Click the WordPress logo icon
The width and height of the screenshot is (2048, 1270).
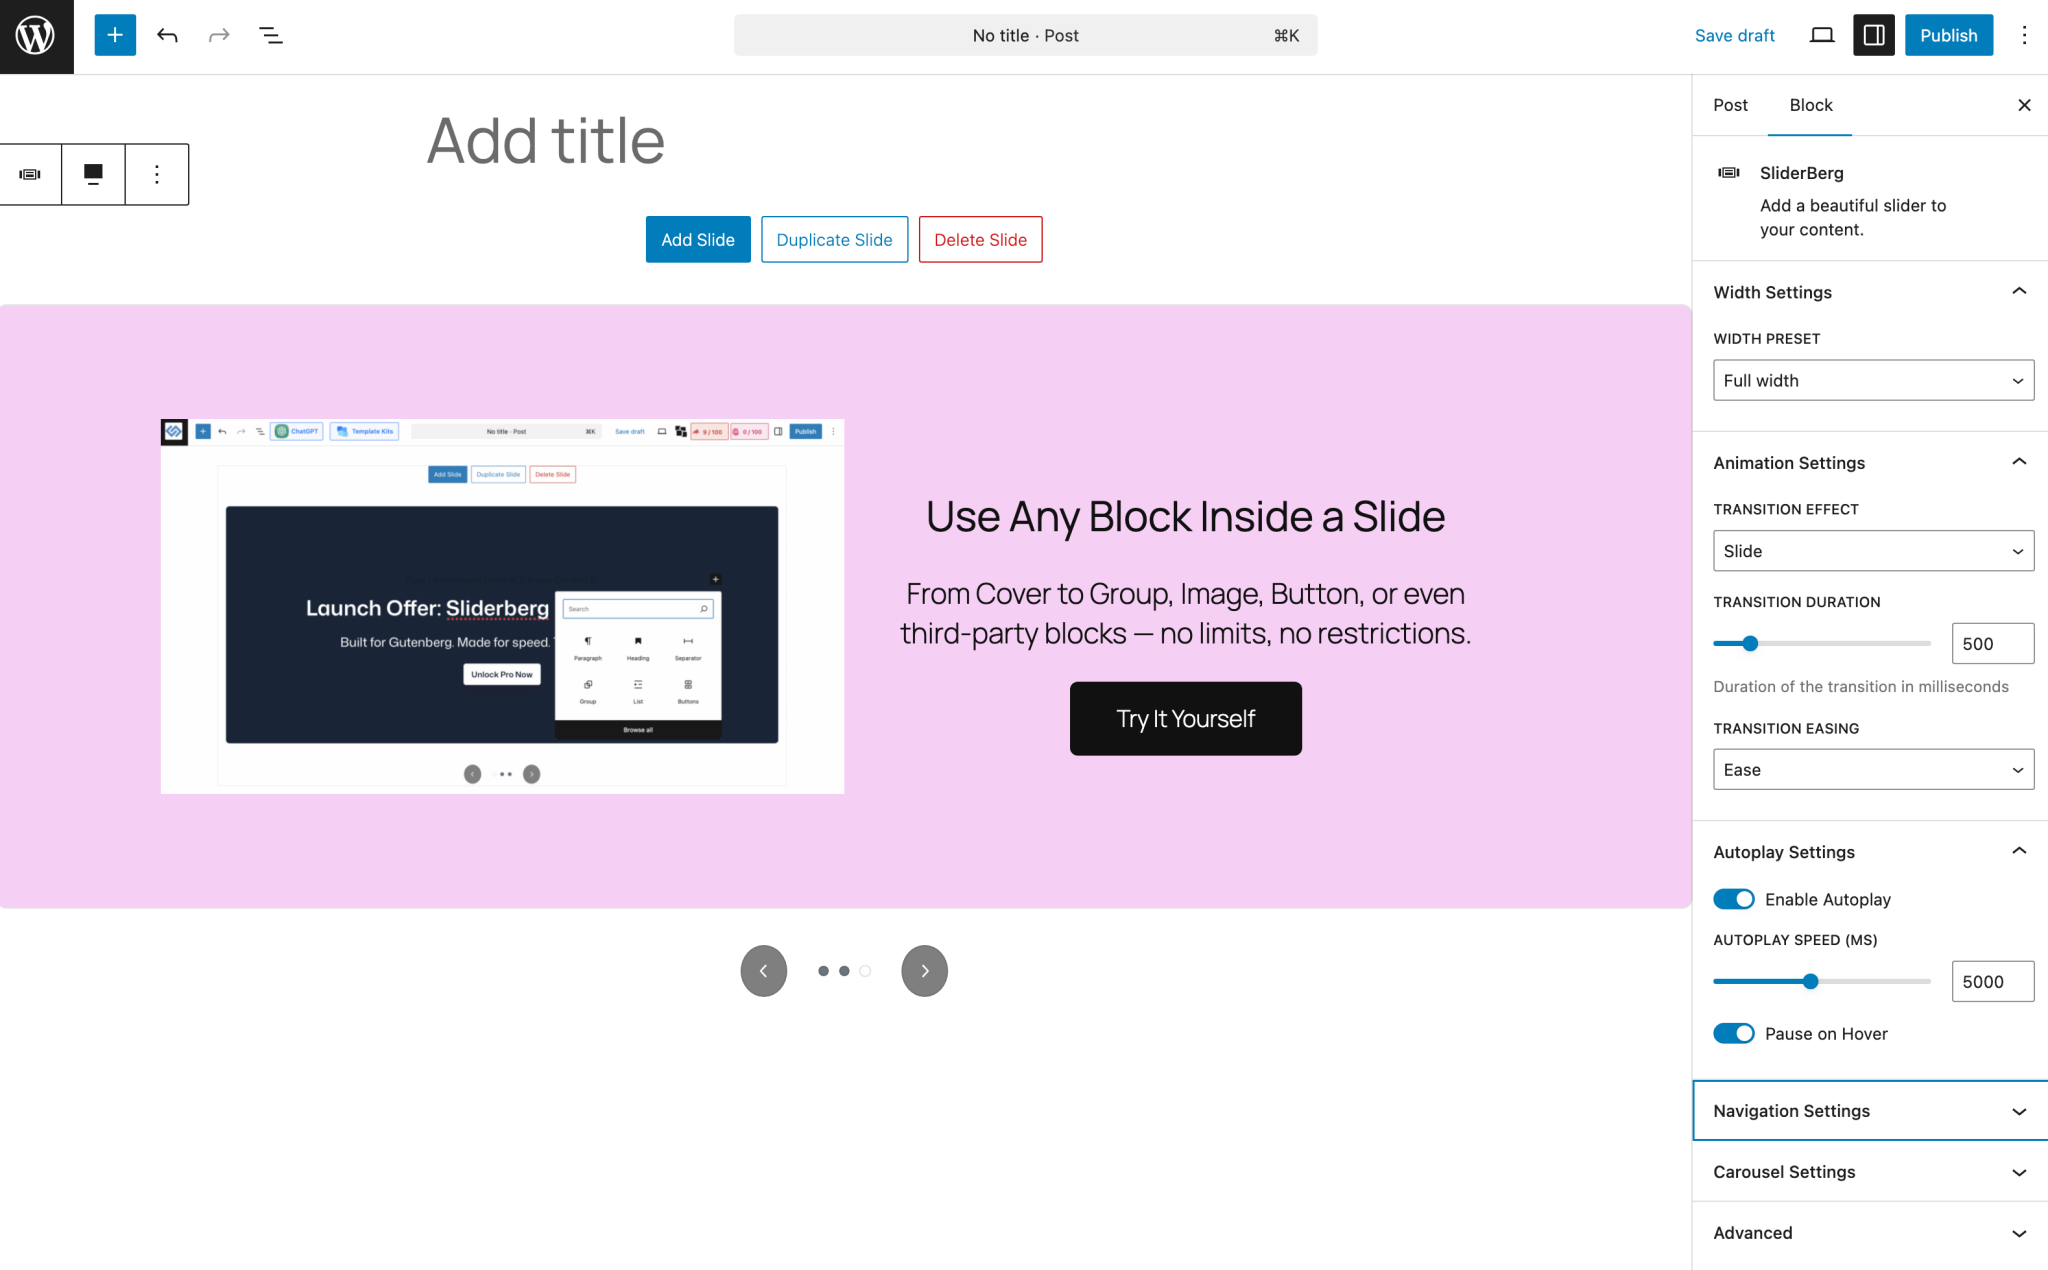click(x=36, y=35)
